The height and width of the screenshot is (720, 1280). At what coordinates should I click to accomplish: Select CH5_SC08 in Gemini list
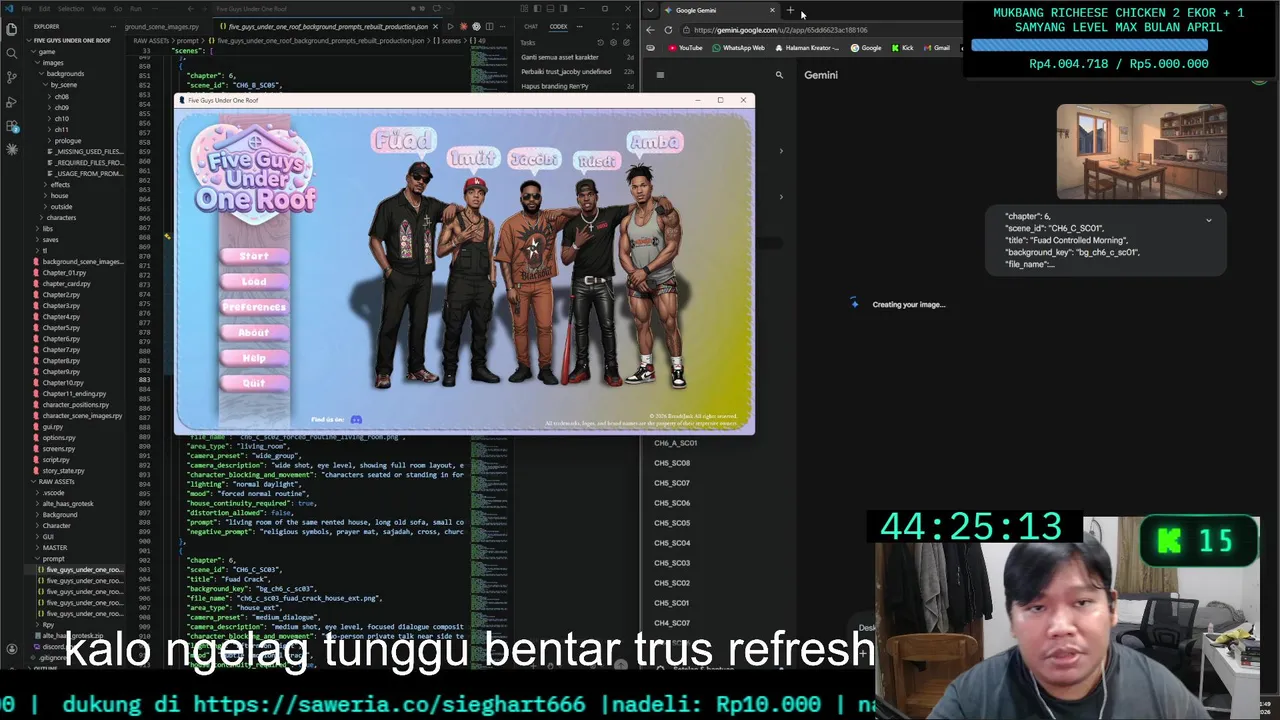click(x=672, y=463)
